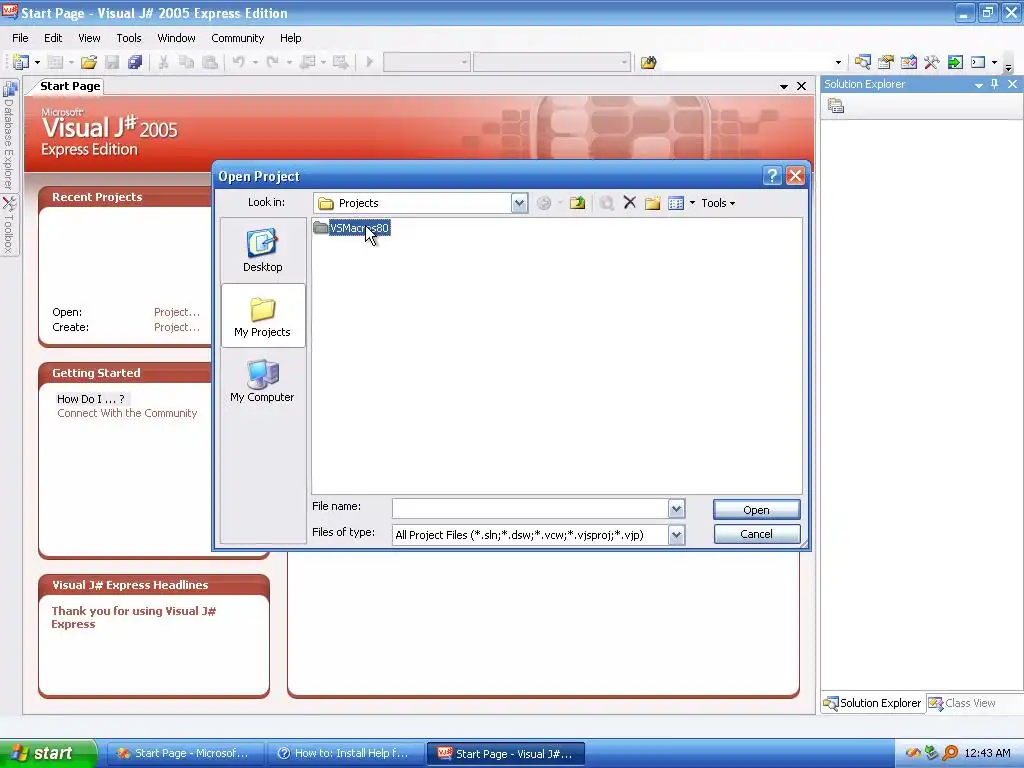Click the Views icon in Open Project dialog
The width and height of the screenshot is (1024, 768).
(x=676, y=203)
